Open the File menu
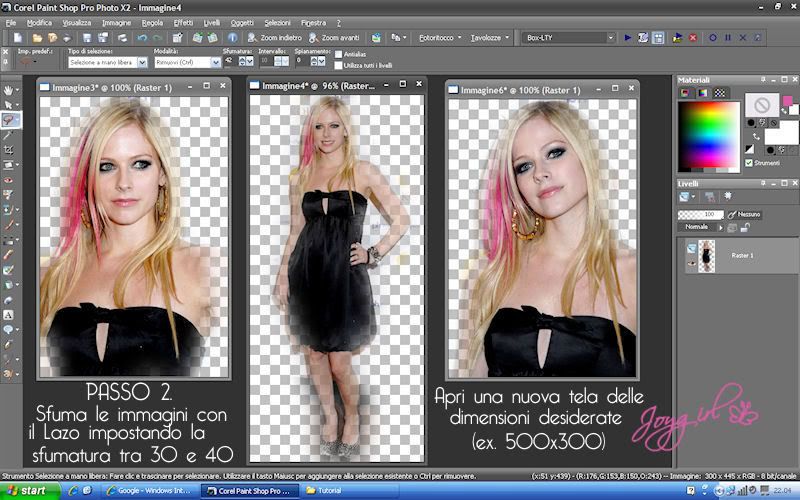This screenshot has height=500, width=800. [11, 23]
